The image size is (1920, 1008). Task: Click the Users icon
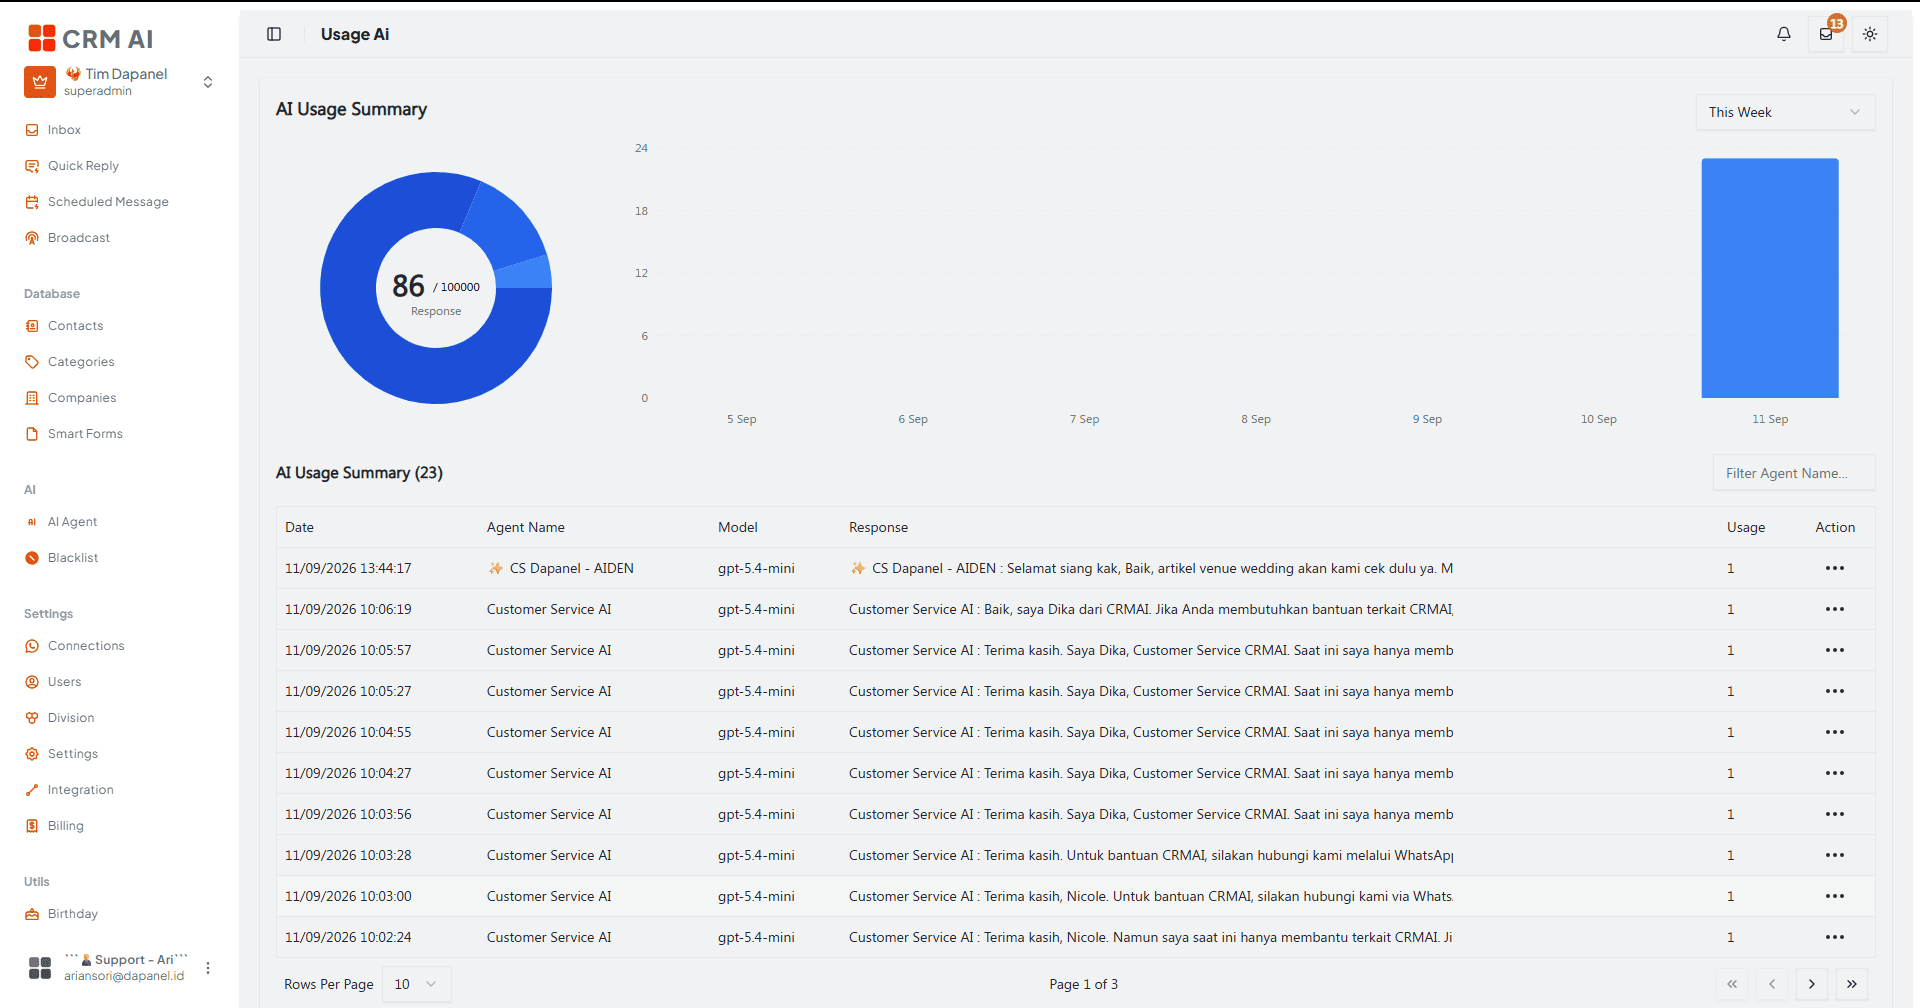click(x=32, y=682)
